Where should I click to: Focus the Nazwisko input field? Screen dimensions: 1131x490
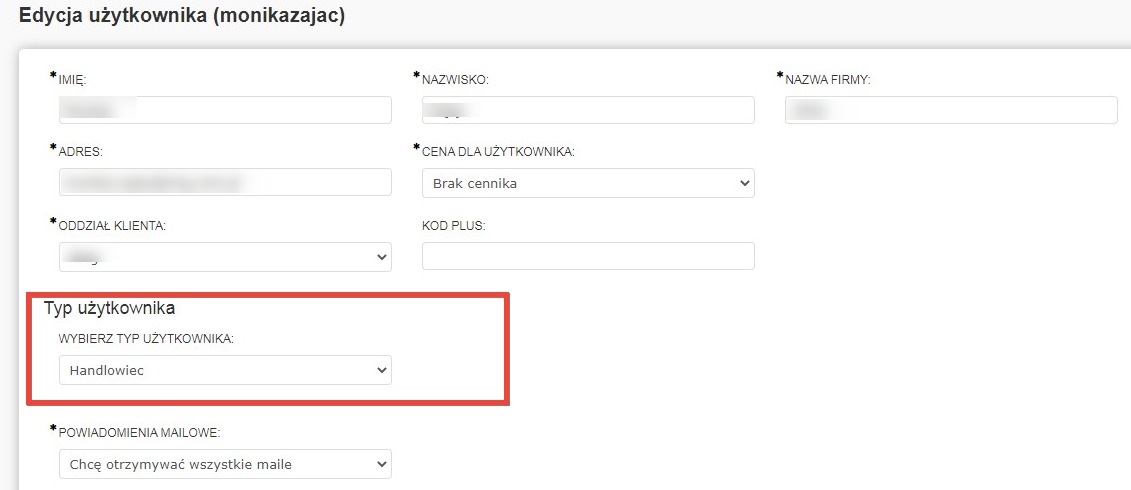(x=588, y=110)
